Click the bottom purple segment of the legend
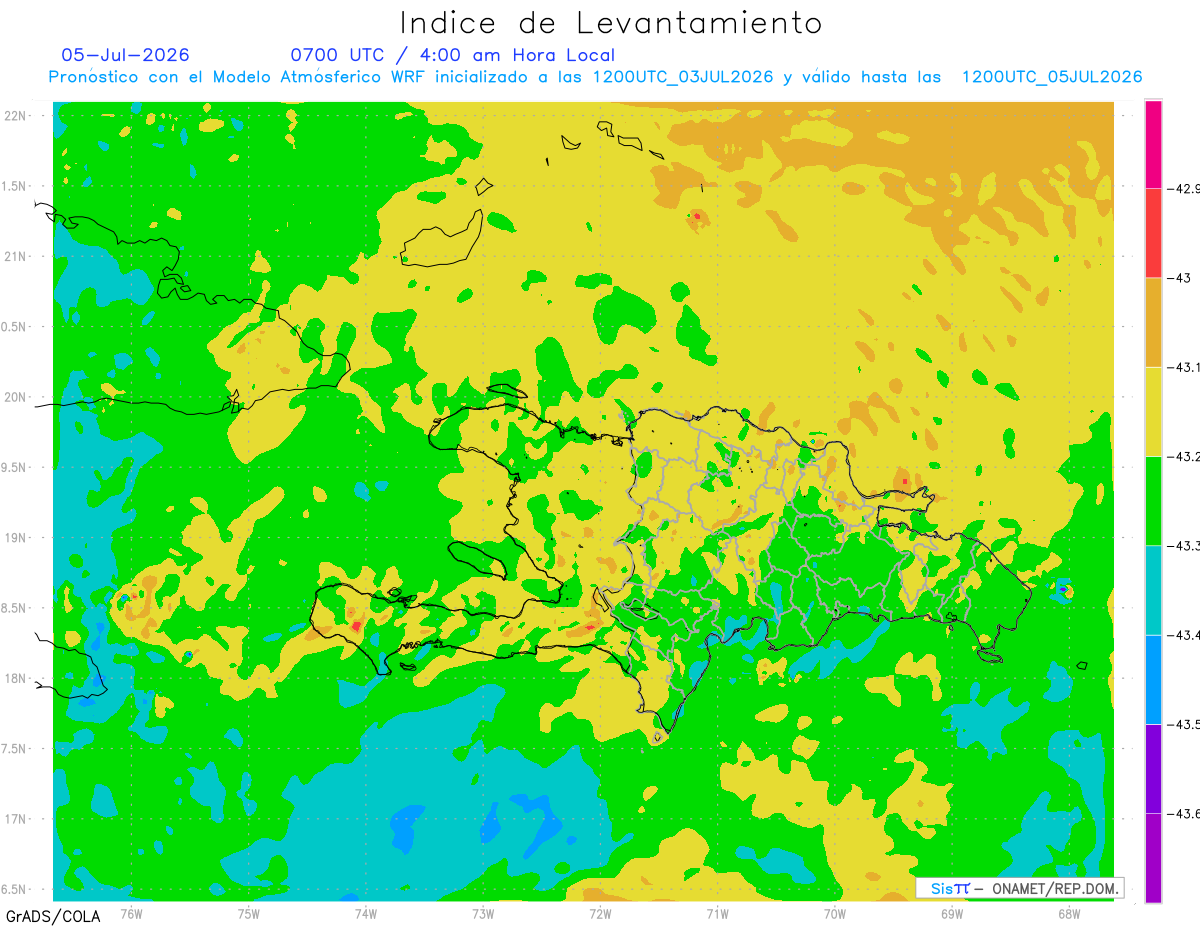 pyautogui.click(x=1153, y=858)
